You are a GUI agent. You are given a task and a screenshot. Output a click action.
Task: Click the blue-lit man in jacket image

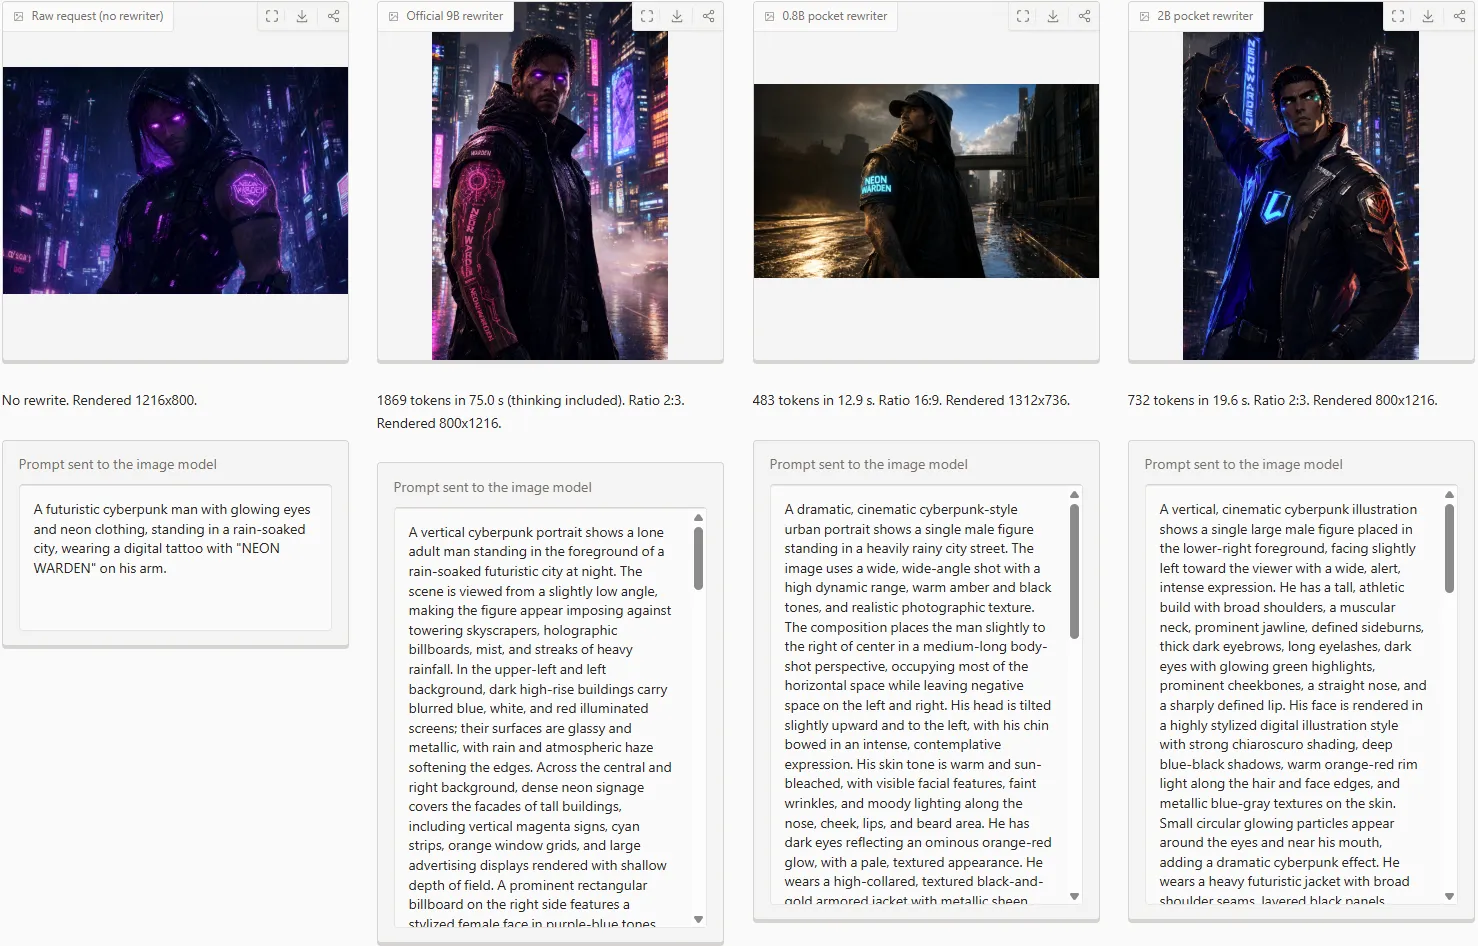1301,196
